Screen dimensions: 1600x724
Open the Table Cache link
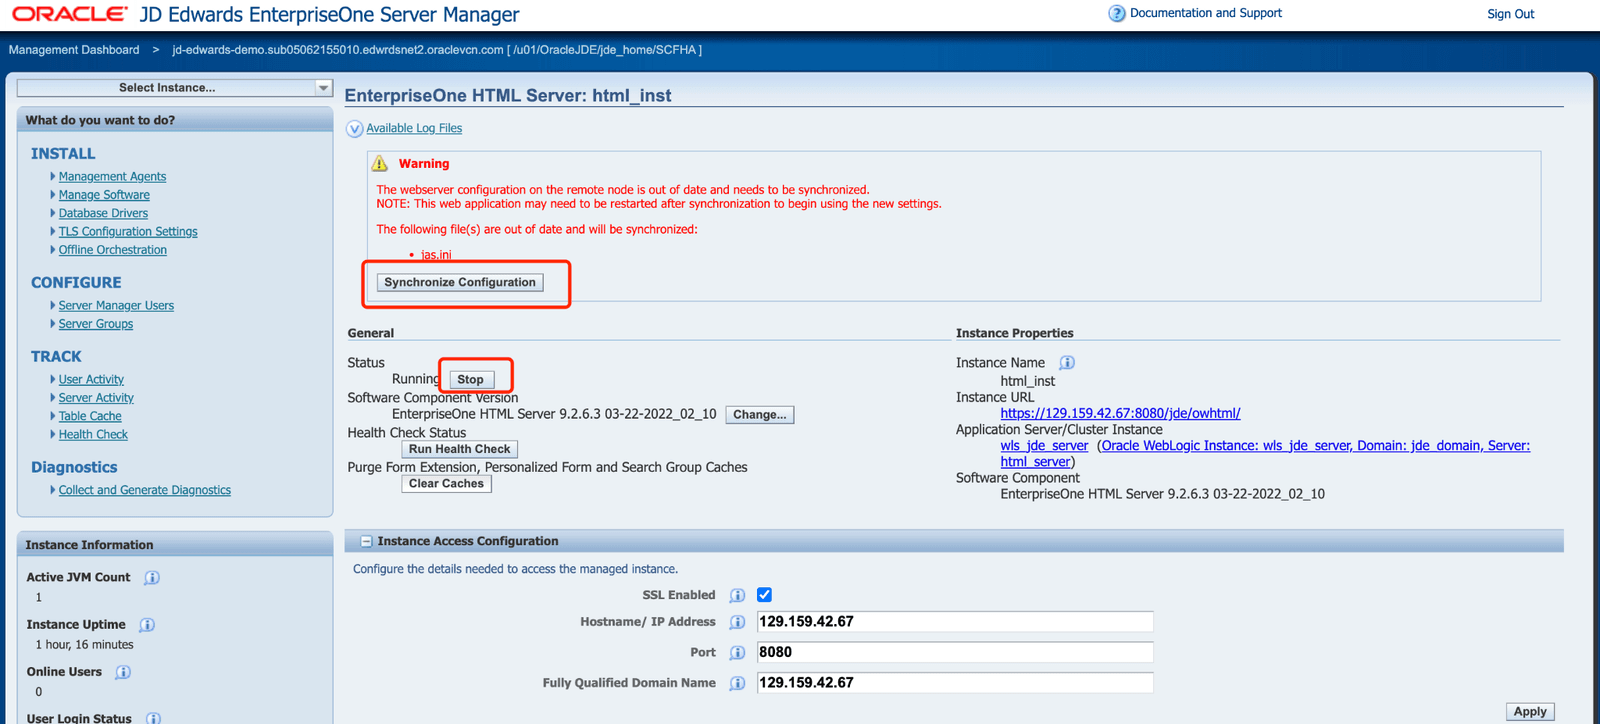(x=90, y=416)
